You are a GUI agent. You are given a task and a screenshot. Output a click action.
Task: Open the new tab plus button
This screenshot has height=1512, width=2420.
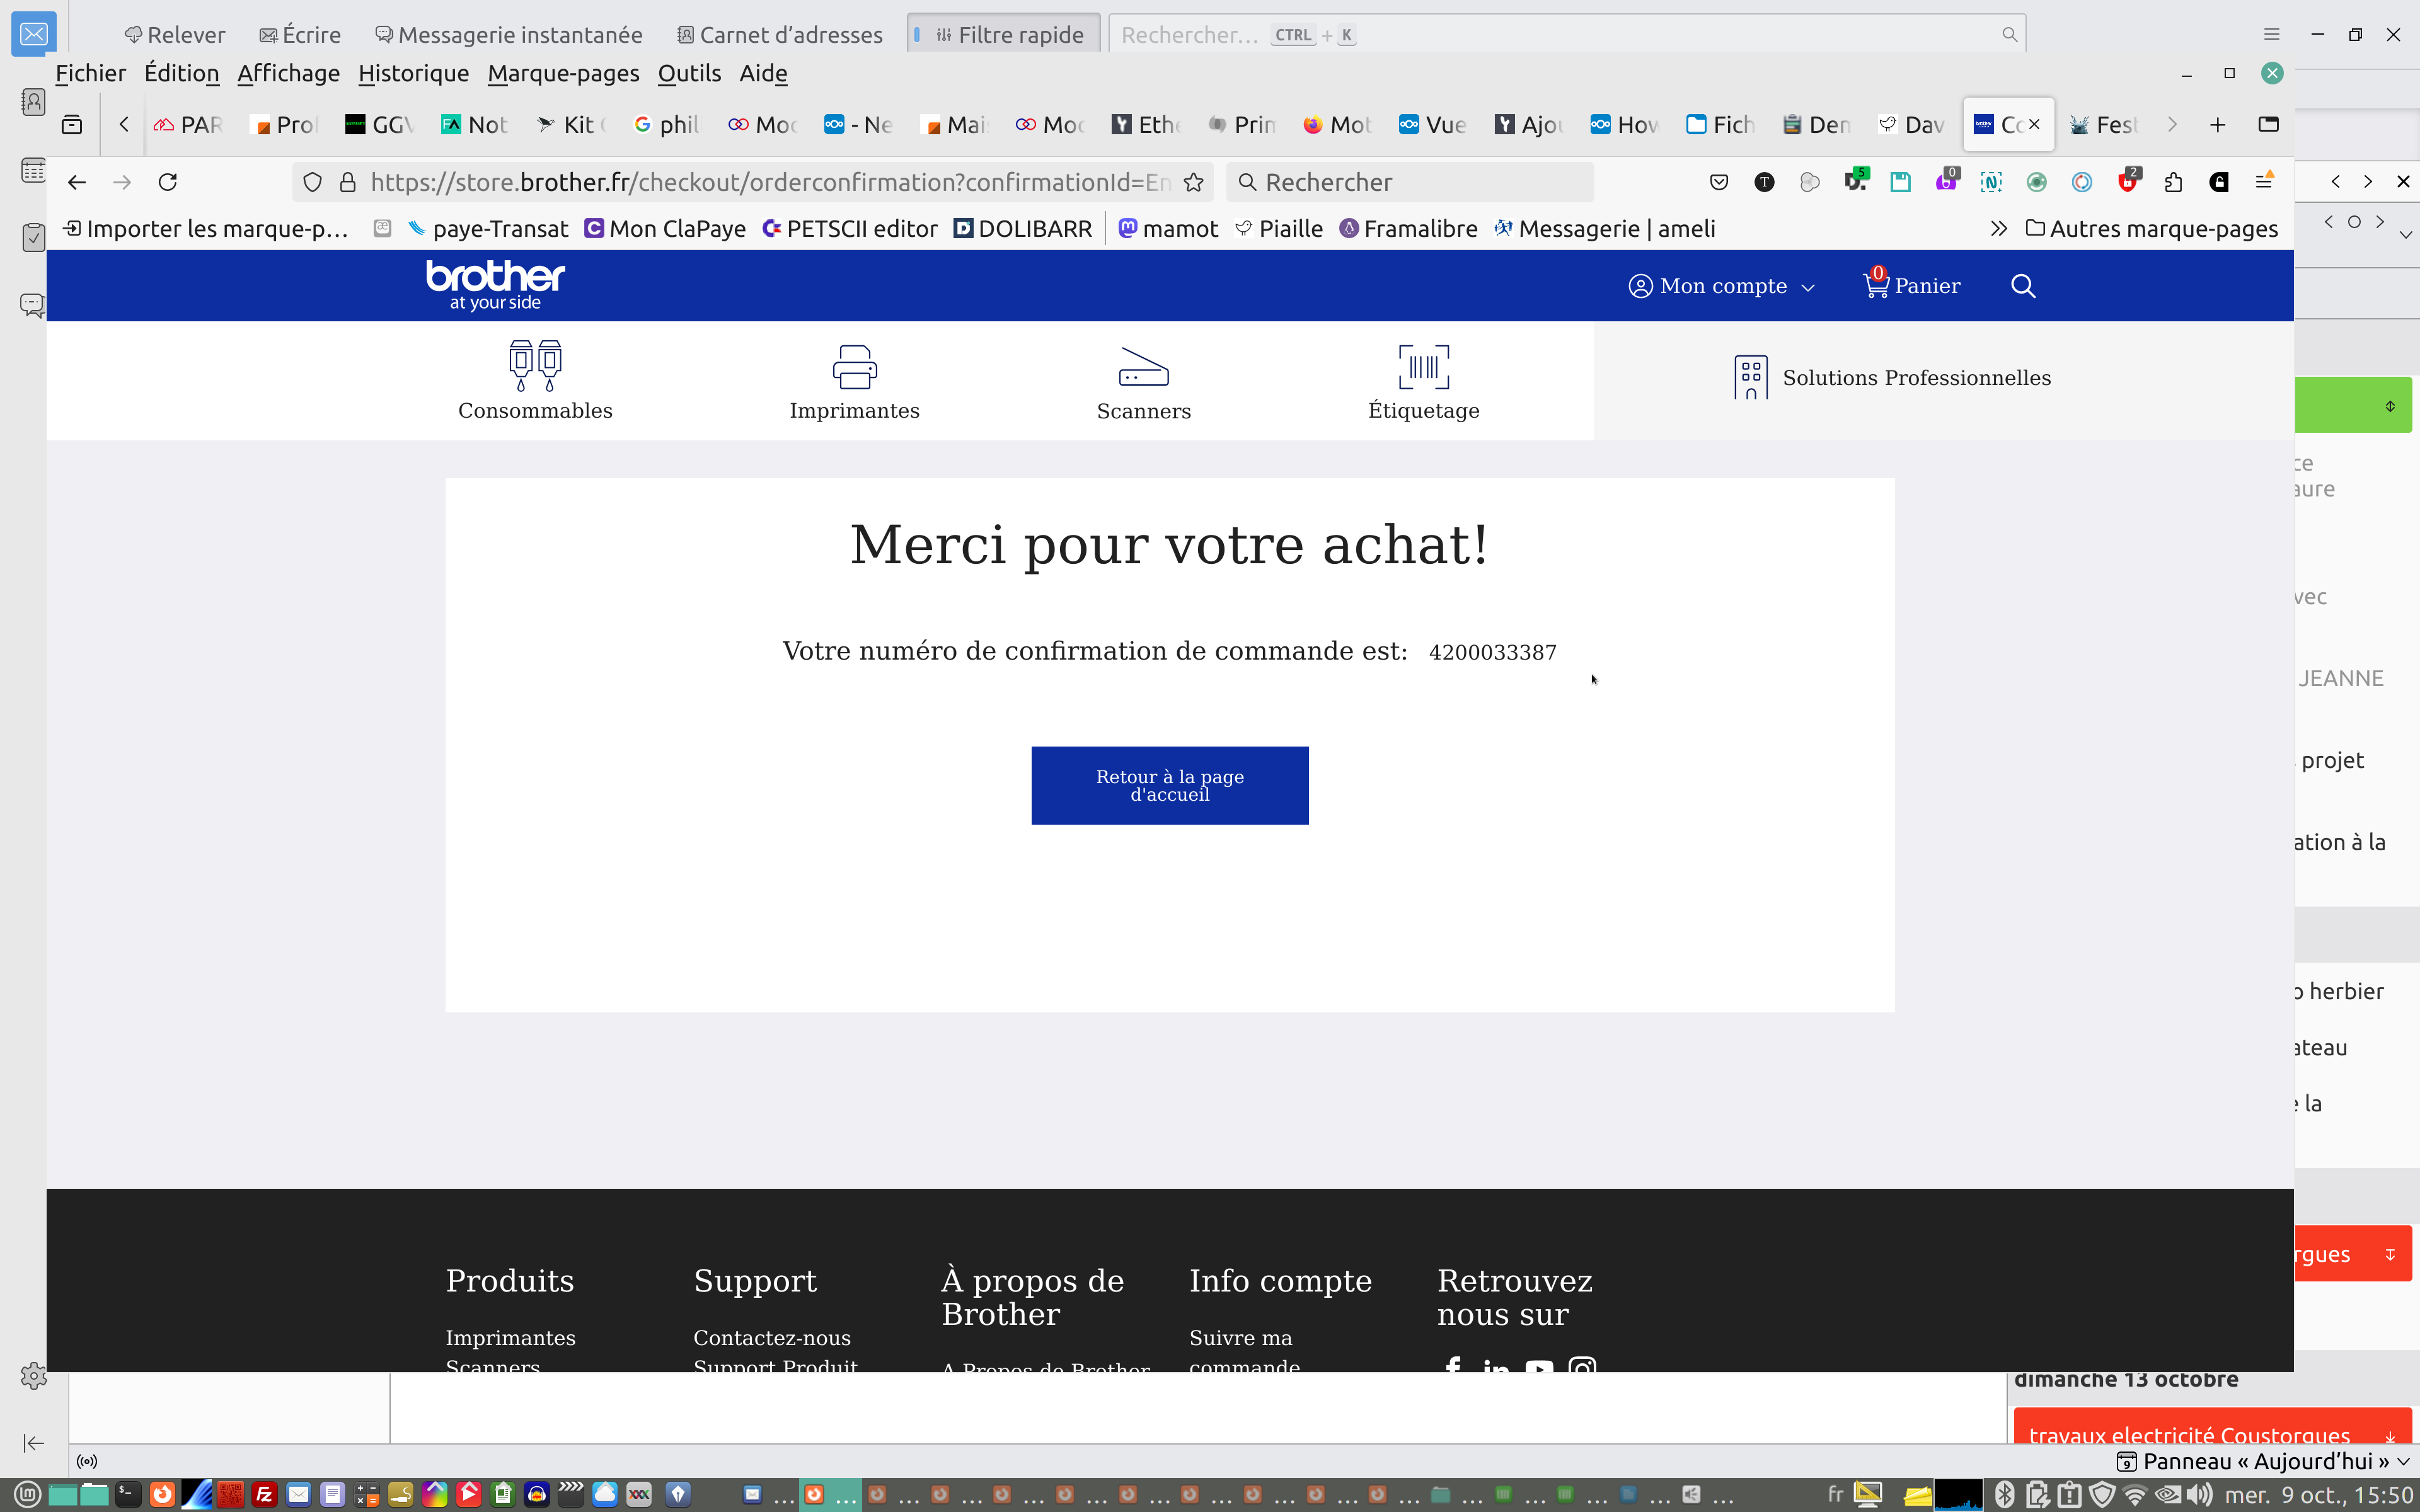point(2217,125)
